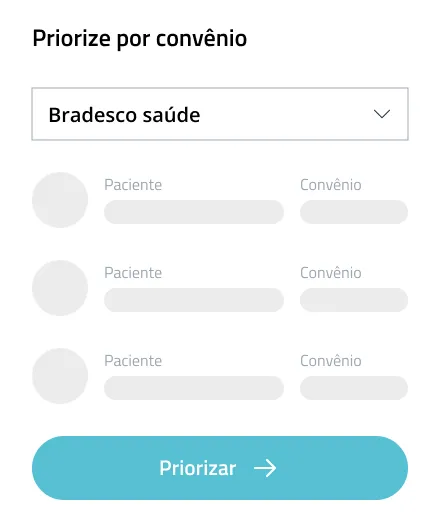
Task: Click the first Paciente name placeholder bar
Action: [x=194, y=212]
